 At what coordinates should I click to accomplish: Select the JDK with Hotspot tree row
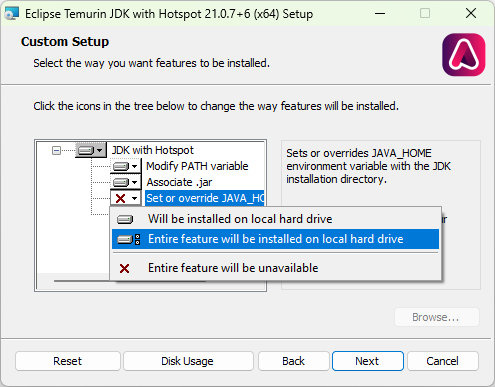[x=153, y=150]
